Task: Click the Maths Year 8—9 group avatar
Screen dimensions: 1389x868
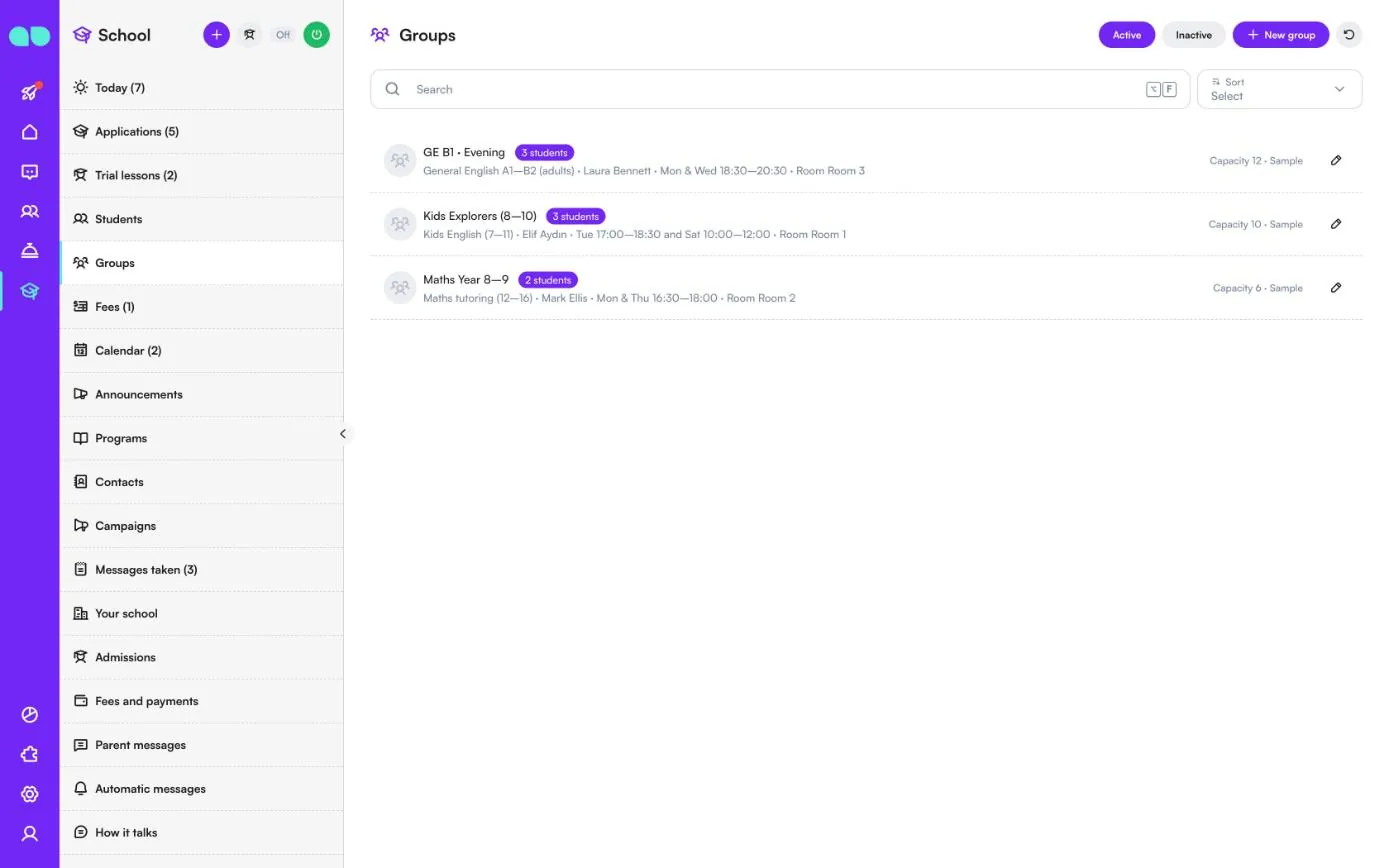Action: point(400,288)
